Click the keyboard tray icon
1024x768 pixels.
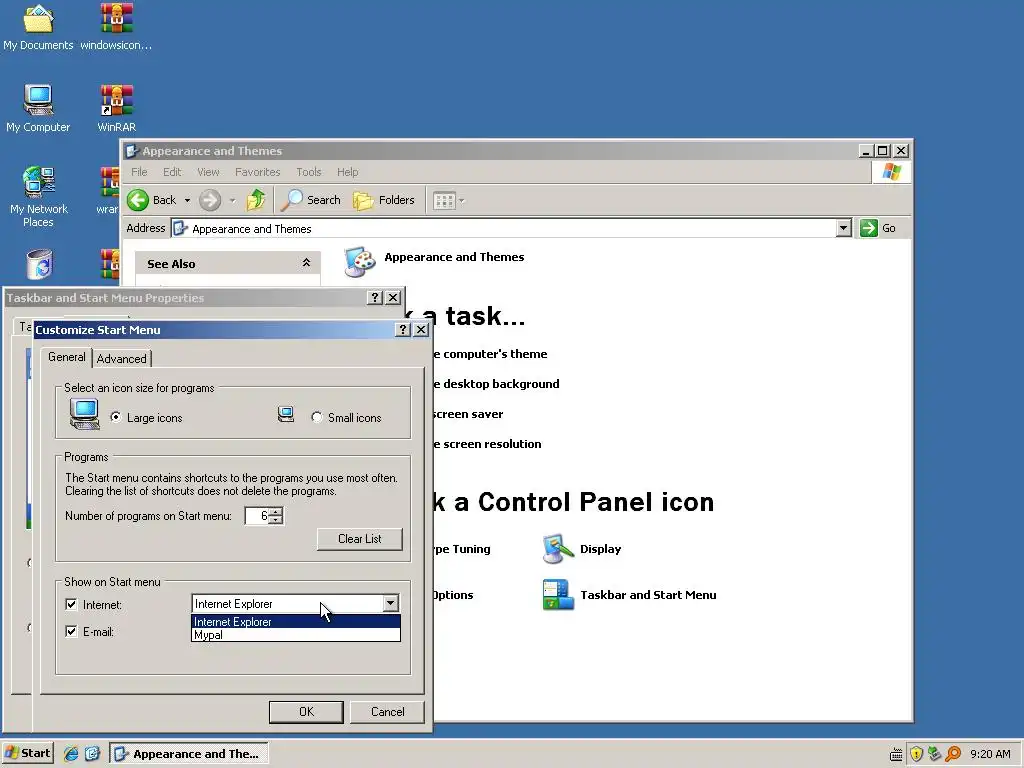(896, 754)
